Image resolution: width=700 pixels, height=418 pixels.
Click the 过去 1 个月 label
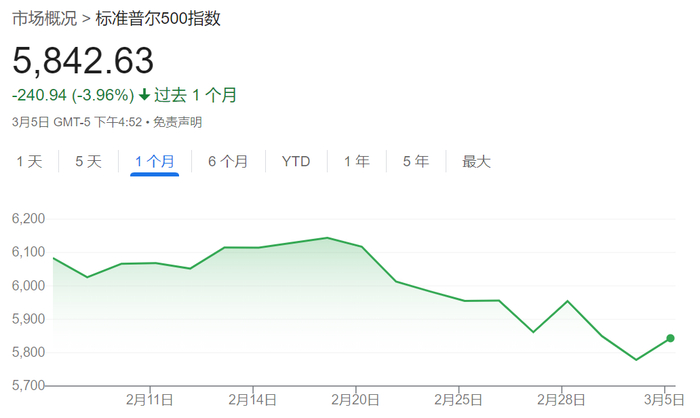[x=195, y=95]
